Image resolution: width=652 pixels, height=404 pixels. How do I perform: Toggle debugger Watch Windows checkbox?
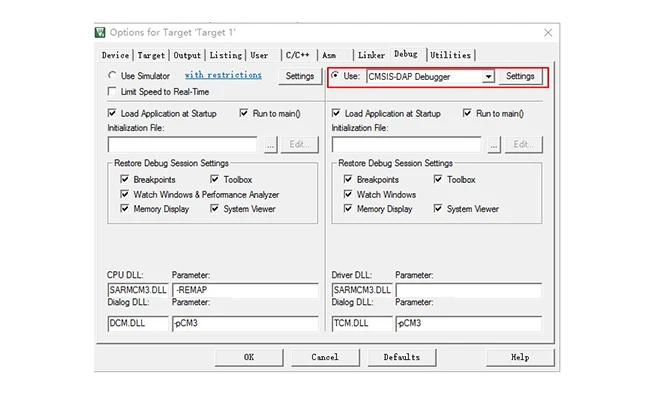348,194
